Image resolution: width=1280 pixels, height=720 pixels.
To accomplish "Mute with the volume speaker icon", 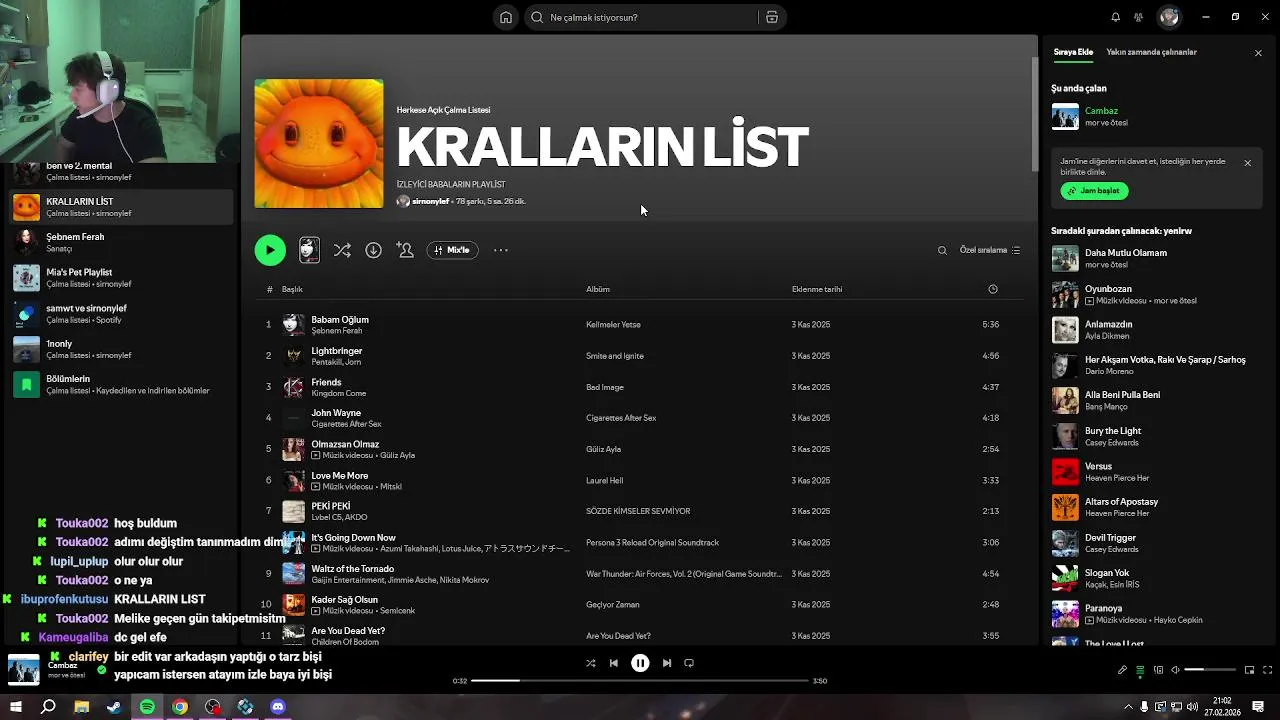I will click(1175, 670).
